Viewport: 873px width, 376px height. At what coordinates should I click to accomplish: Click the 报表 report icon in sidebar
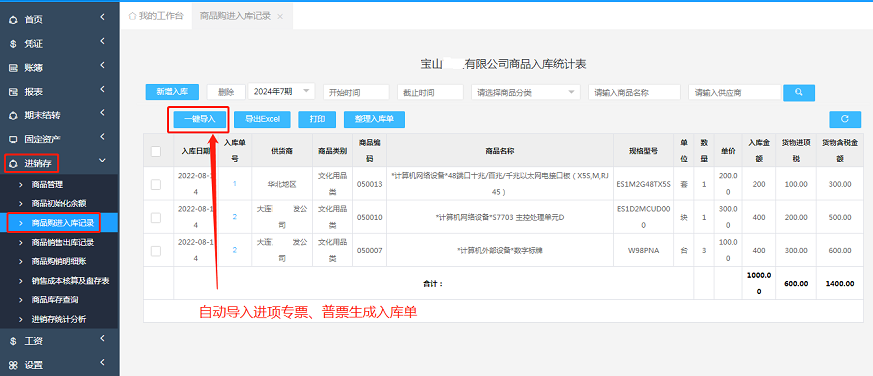[x=13, y=92]
